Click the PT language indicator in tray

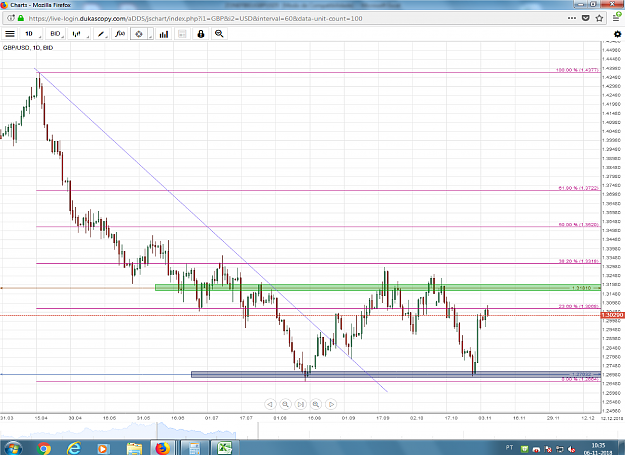tap(509, 448)
